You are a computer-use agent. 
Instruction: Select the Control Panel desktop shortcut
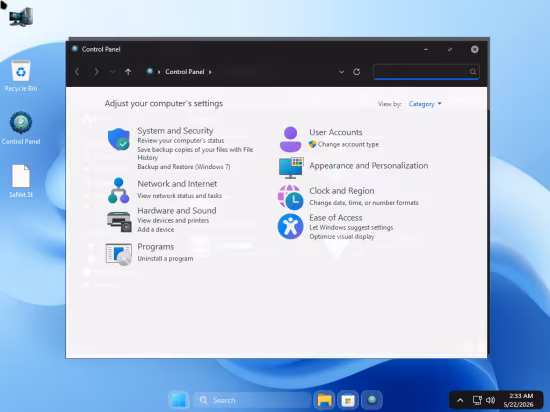[21, 128]
